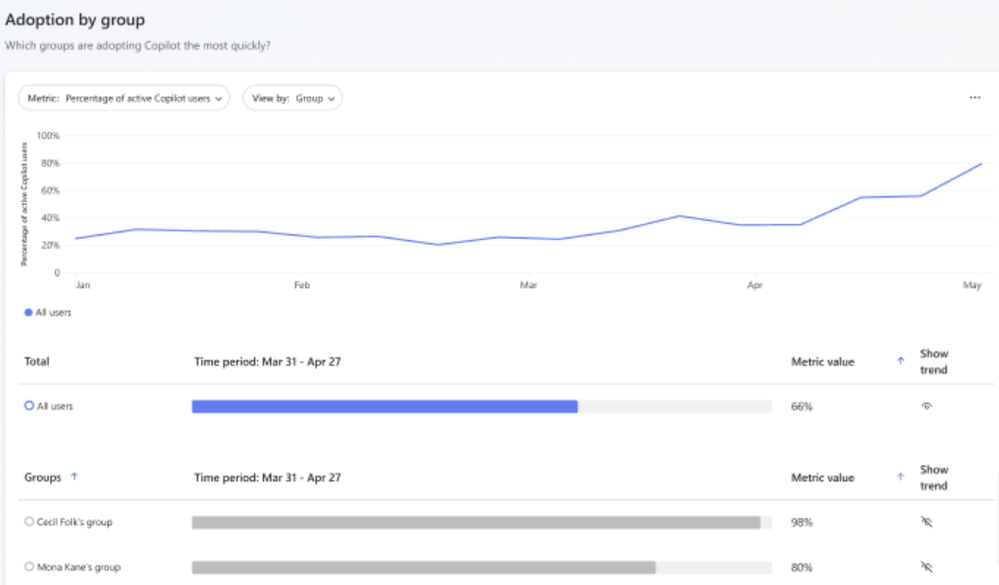Click the All users progress bar
This screenshot has height=585, width=999.
pos(384,406)
